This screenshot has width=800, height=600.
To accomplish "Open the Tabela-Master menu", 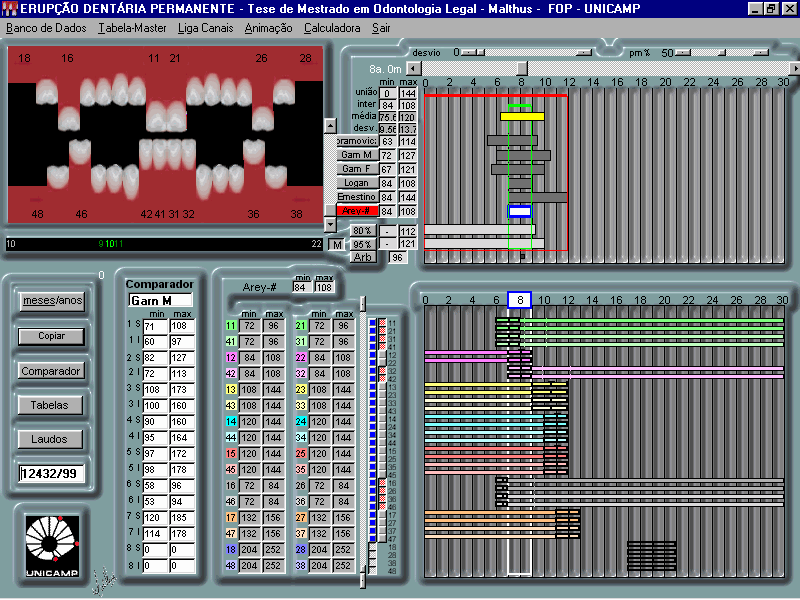I will pyautogui.click(x=132, y=28).
